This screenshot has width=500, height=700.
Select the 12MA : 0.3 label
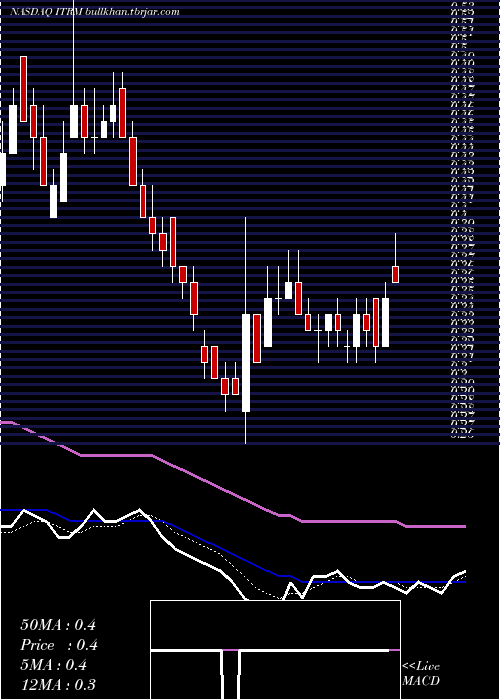click(58, 685)
